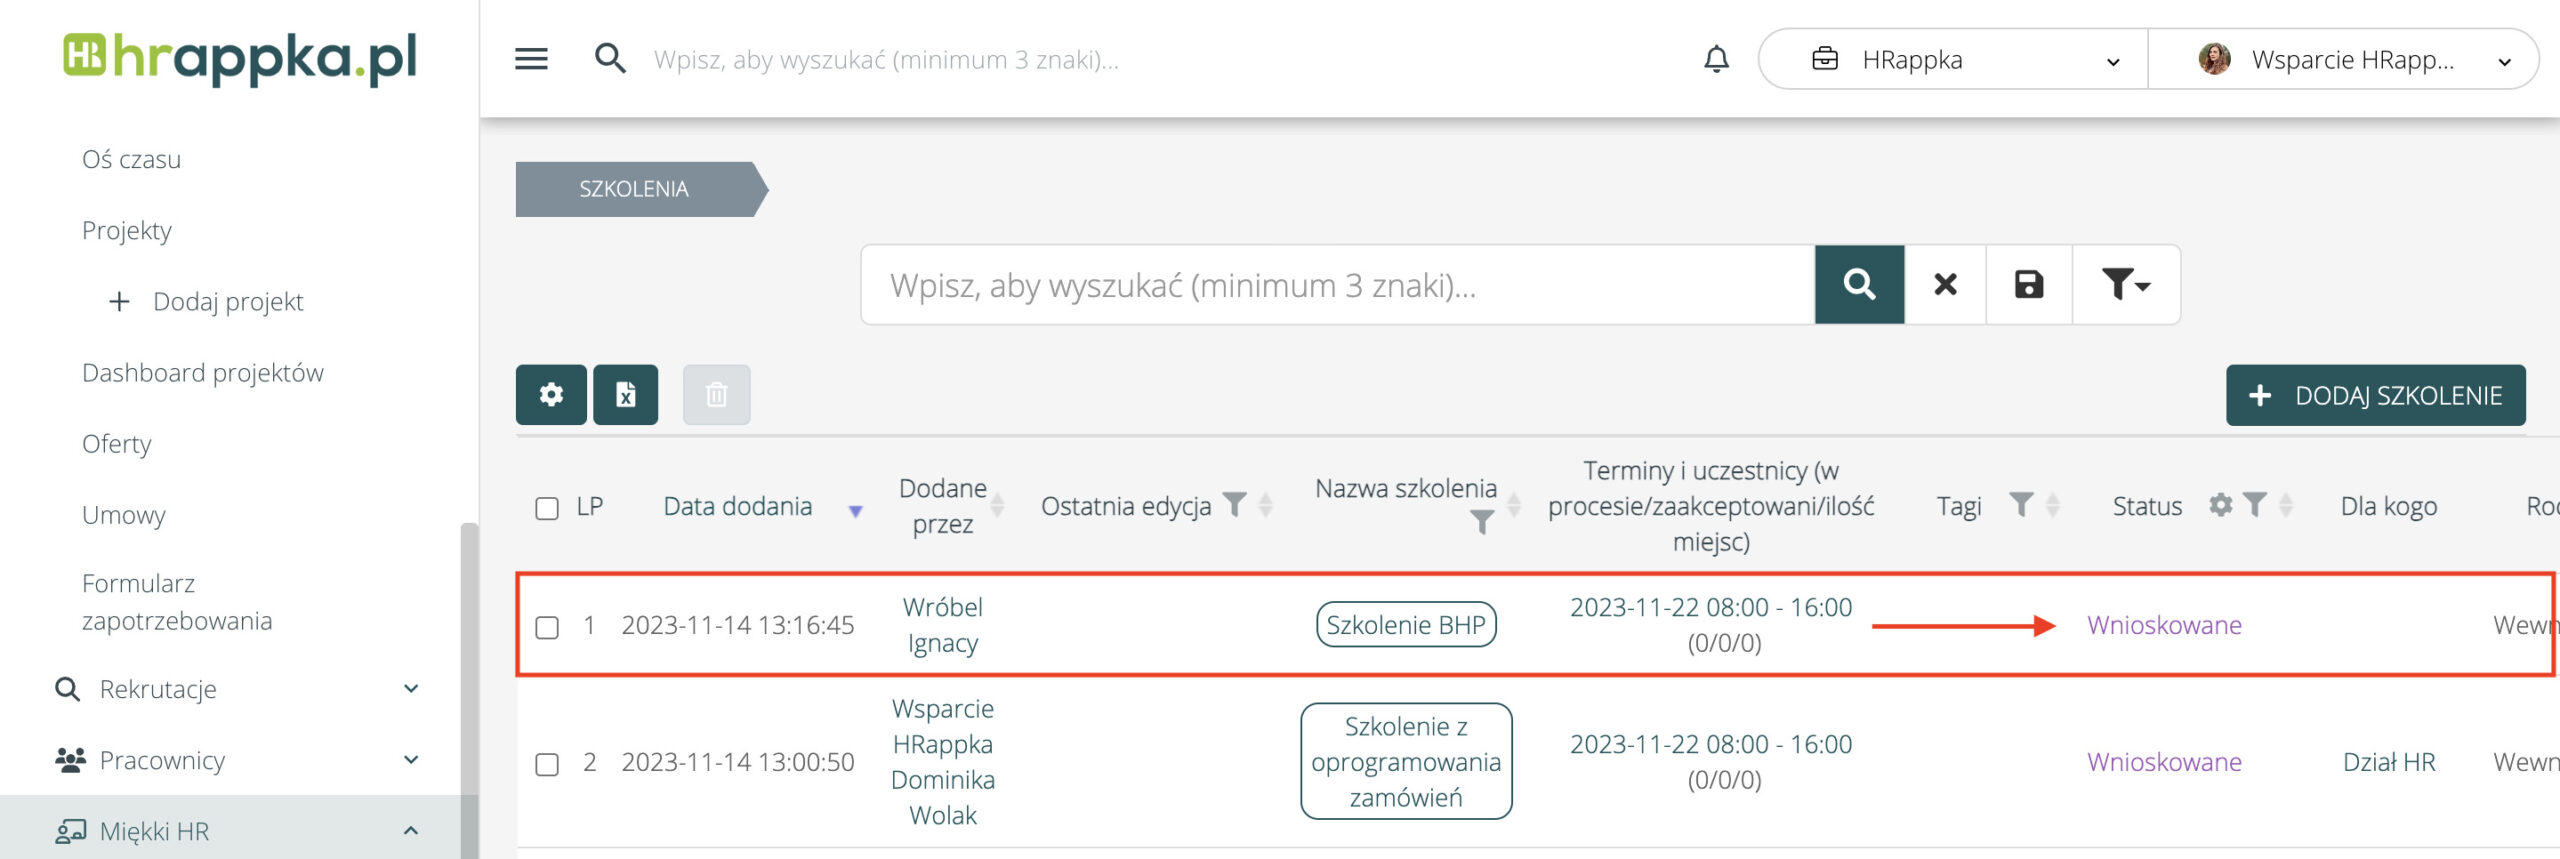Open the table settings gear button
This screenshot has width=2560, height=859.
(x=551, y=395)
